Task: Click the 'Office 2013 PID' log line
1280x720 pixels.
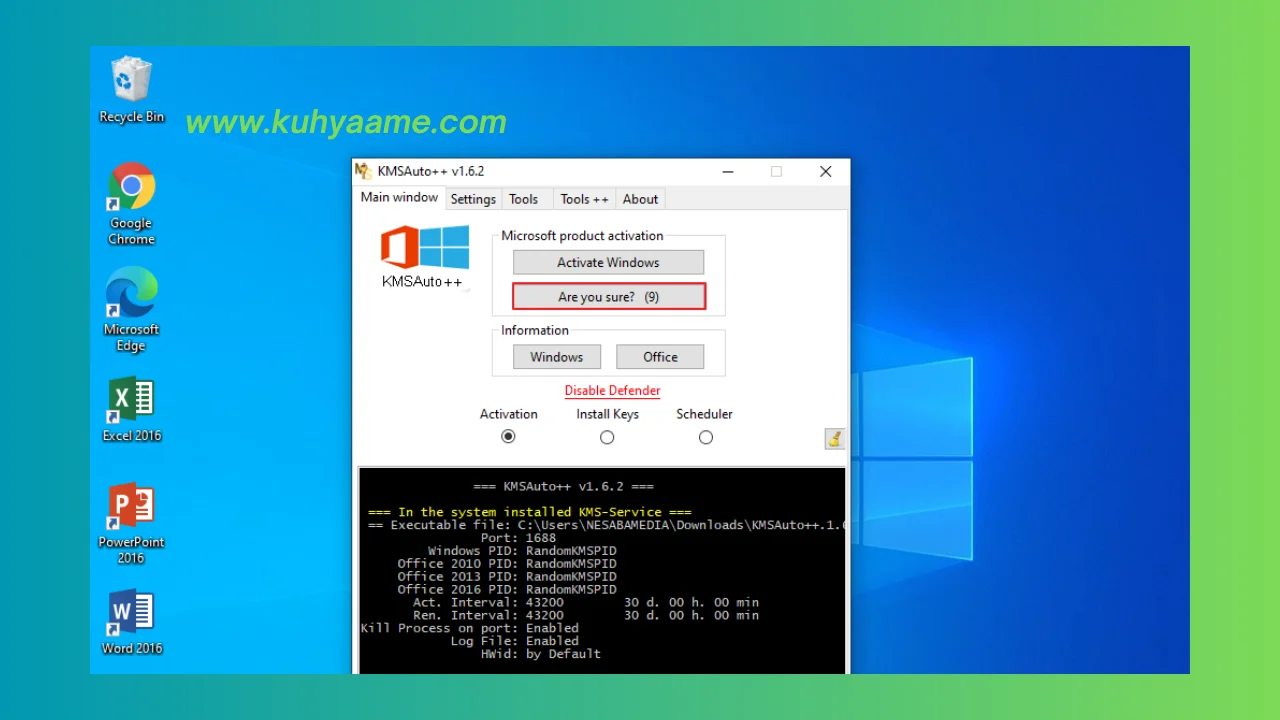Action: [507, 577]
